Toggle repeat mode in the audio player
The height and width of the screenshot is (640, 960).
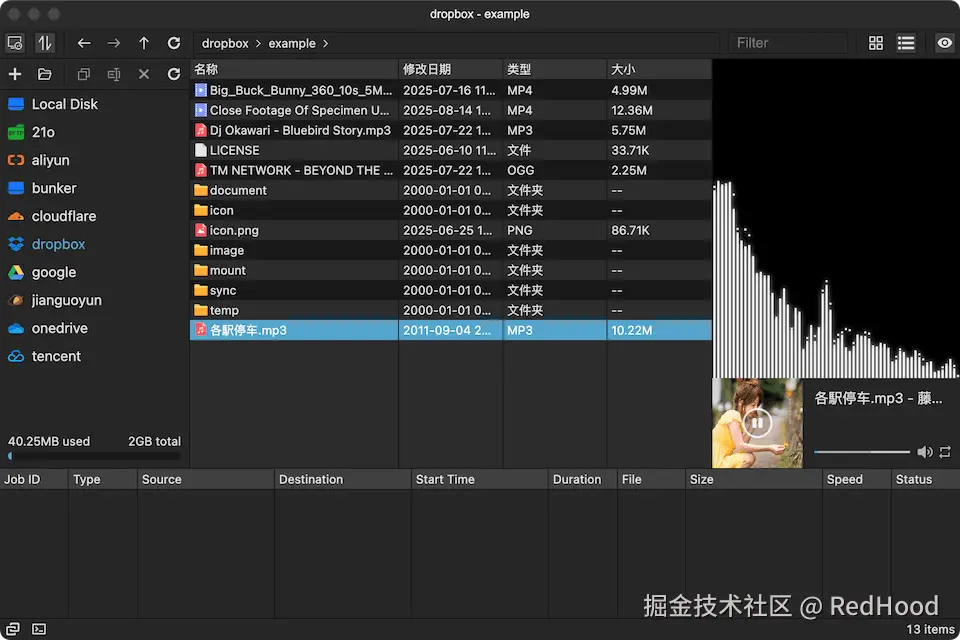click(946, 452)
